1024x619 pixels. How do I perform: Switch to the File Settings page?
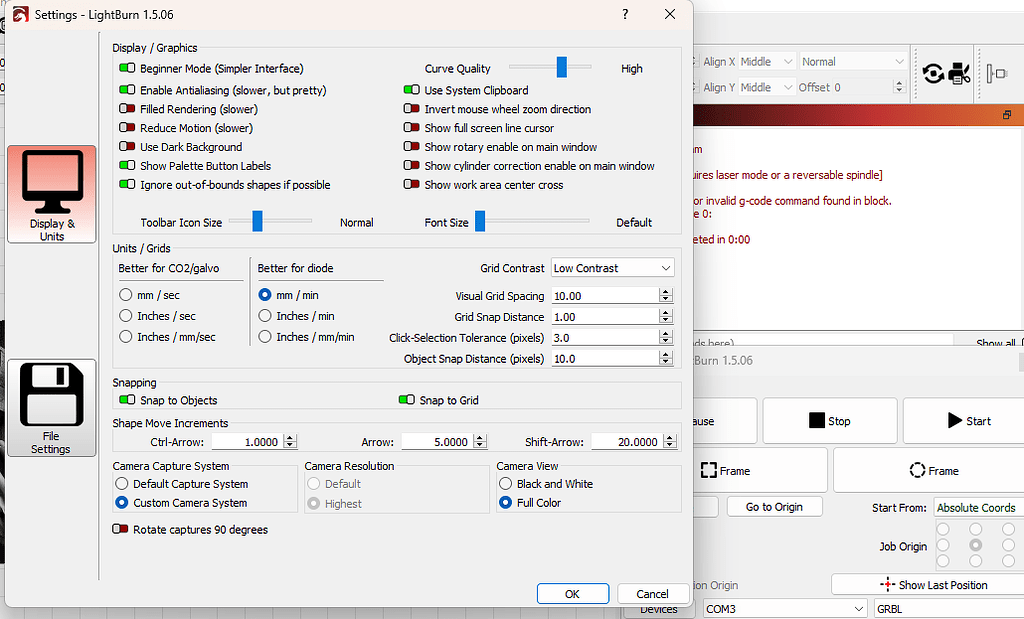tap(51, 407)
